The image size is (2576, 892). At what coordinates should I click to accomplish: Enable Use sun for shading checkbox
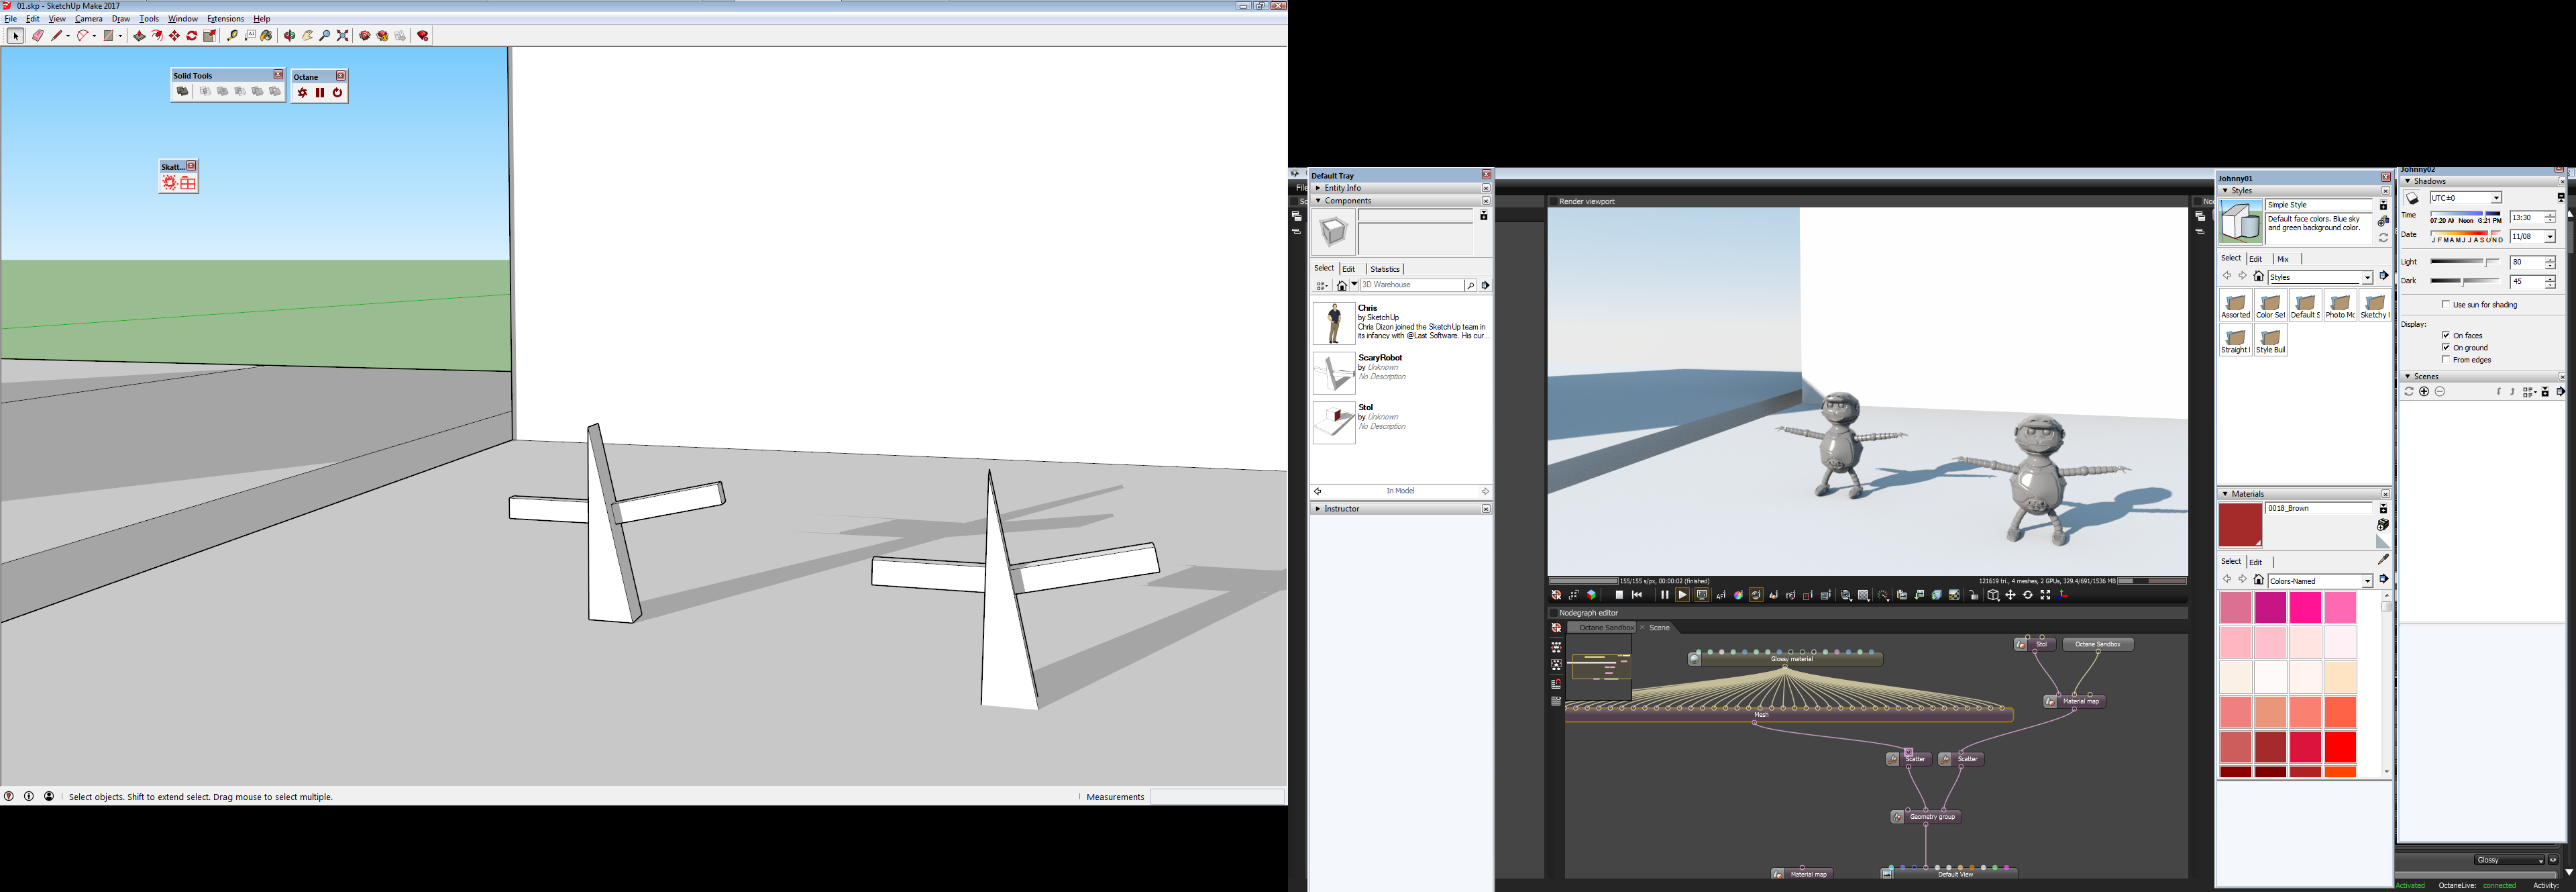point(2446,305)
